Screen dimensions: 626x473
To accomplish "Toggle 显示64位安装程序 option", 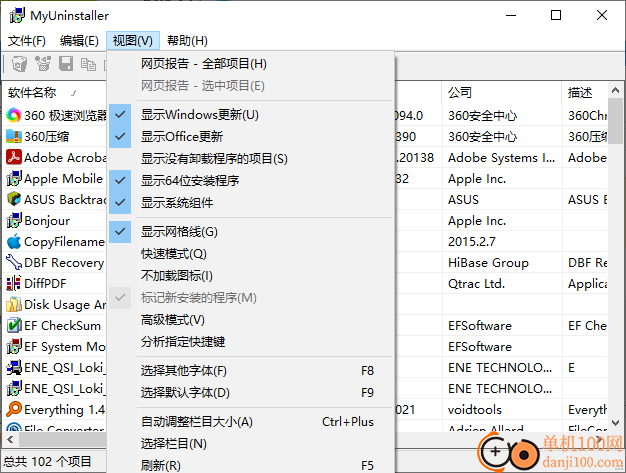I will [251, 180].
